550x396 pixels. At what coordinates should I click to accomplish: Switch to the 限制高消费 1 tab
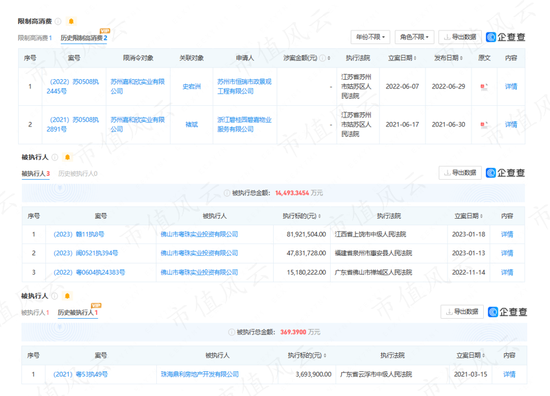point(35,38)
